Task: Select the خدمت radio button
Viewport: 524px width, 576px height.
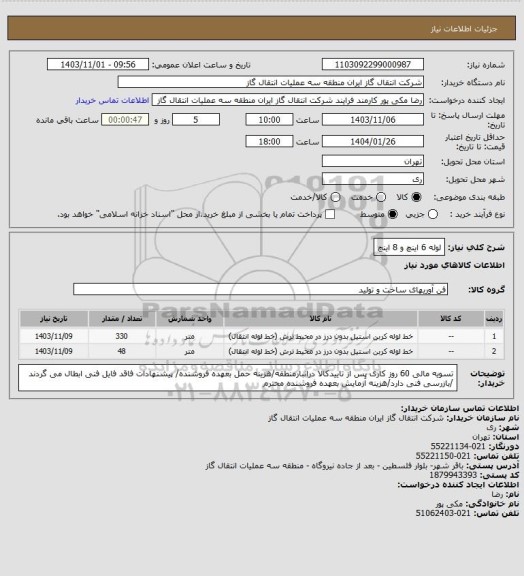Action: click(381, 197)
